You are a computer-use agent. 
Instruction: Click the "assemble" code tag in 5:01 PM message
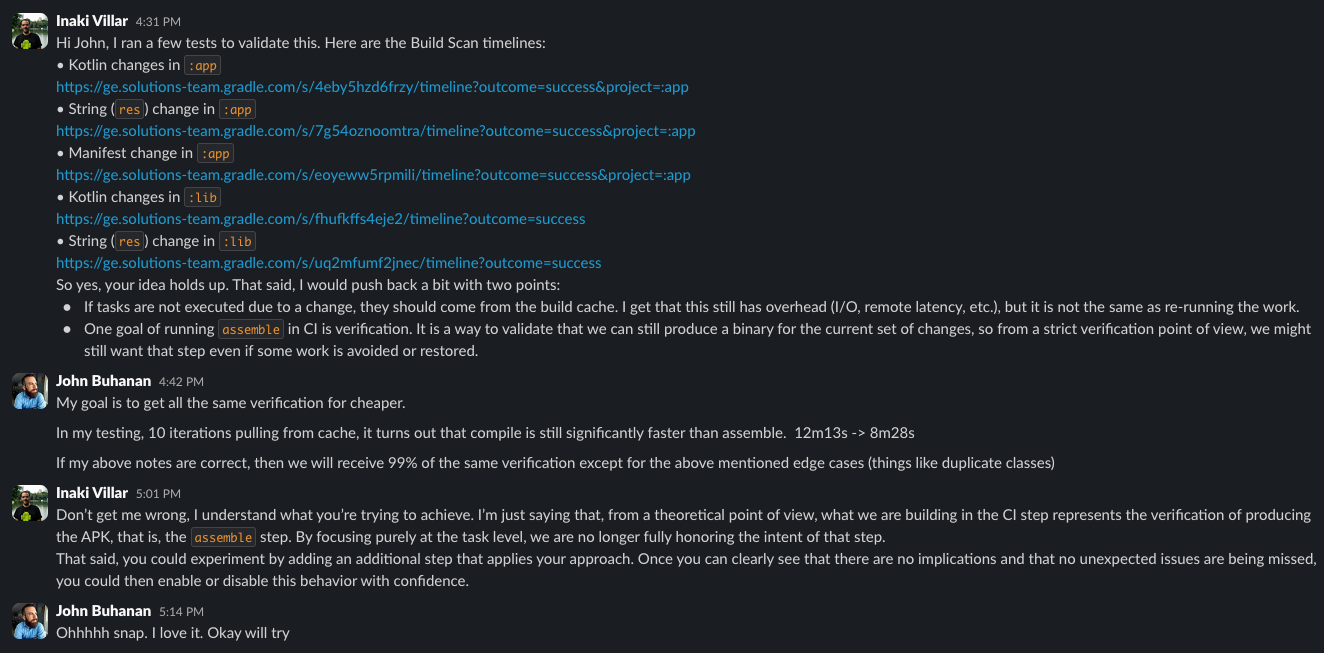click(223, 537)
